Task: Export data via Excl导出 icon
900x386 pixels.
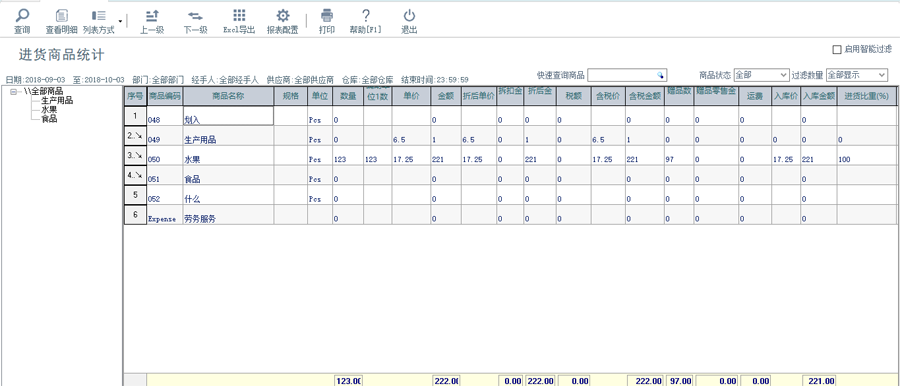Action: (239, 16)
